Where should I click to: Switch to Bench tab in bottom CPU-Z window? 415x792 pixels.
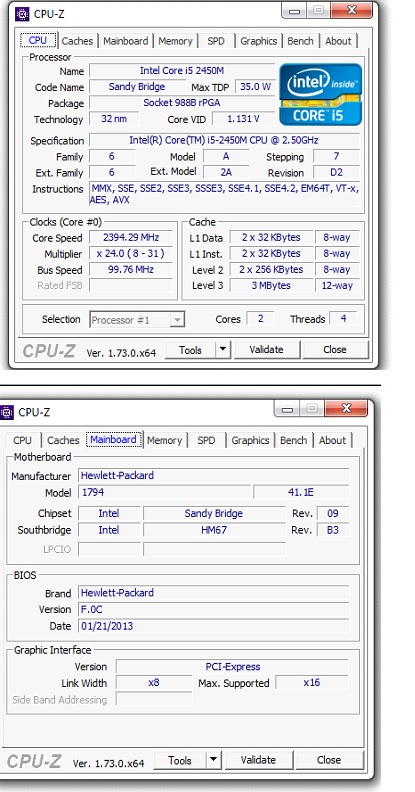tap(293, 440)
